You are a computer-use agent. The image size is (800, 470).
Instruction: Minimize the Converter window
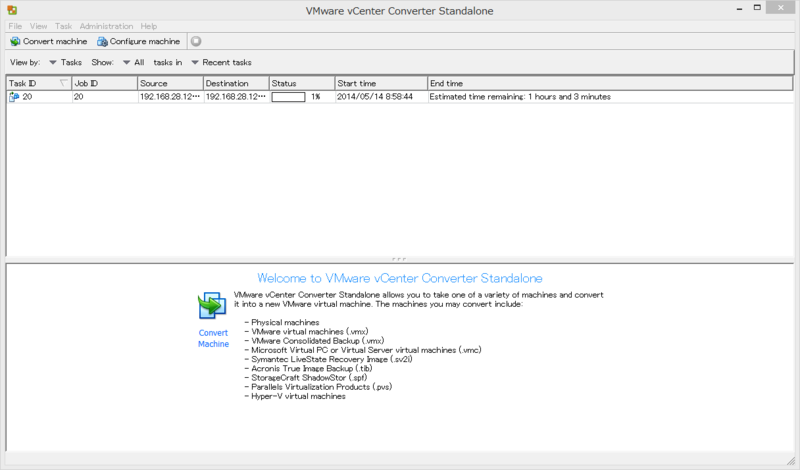click(x=739, y=9)
